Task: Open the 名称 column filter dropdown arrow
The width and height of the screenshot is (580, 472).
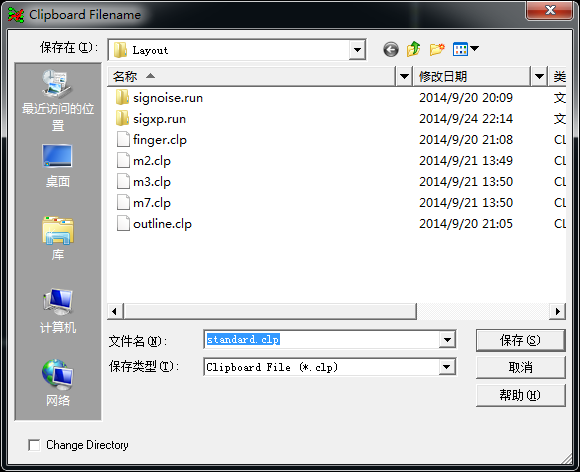Action: (x=404, y=77)
